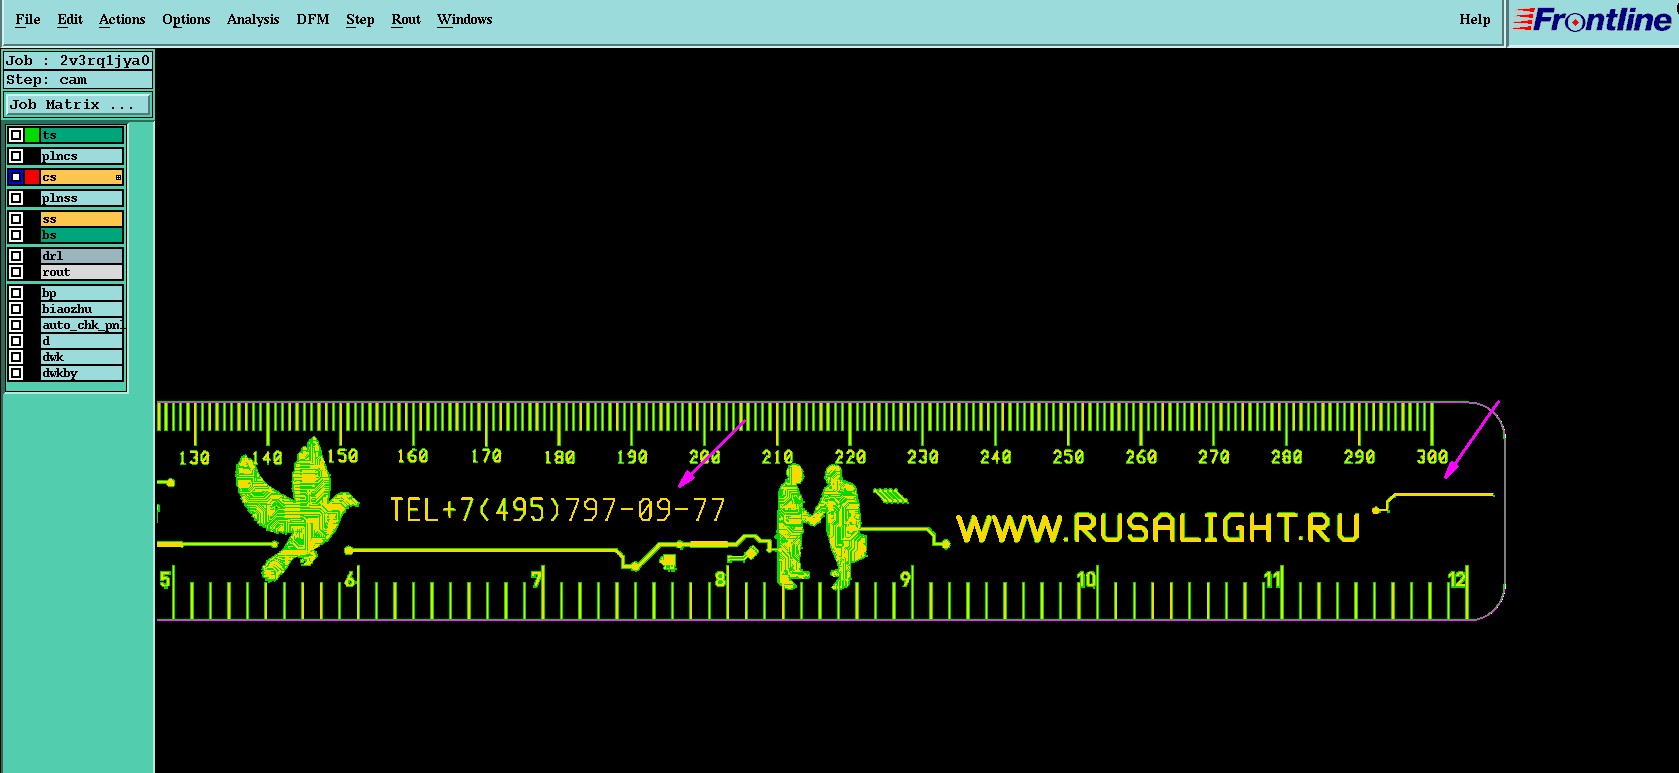Click the Frontline logo
The width and height of the screenshot is (1679, 773).
coord(1593,21)
